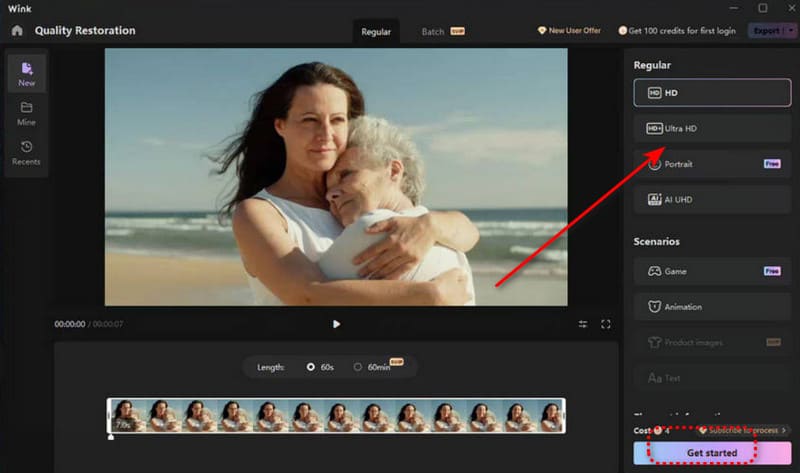Open the Export dropdown arrow

coord(790,31)
